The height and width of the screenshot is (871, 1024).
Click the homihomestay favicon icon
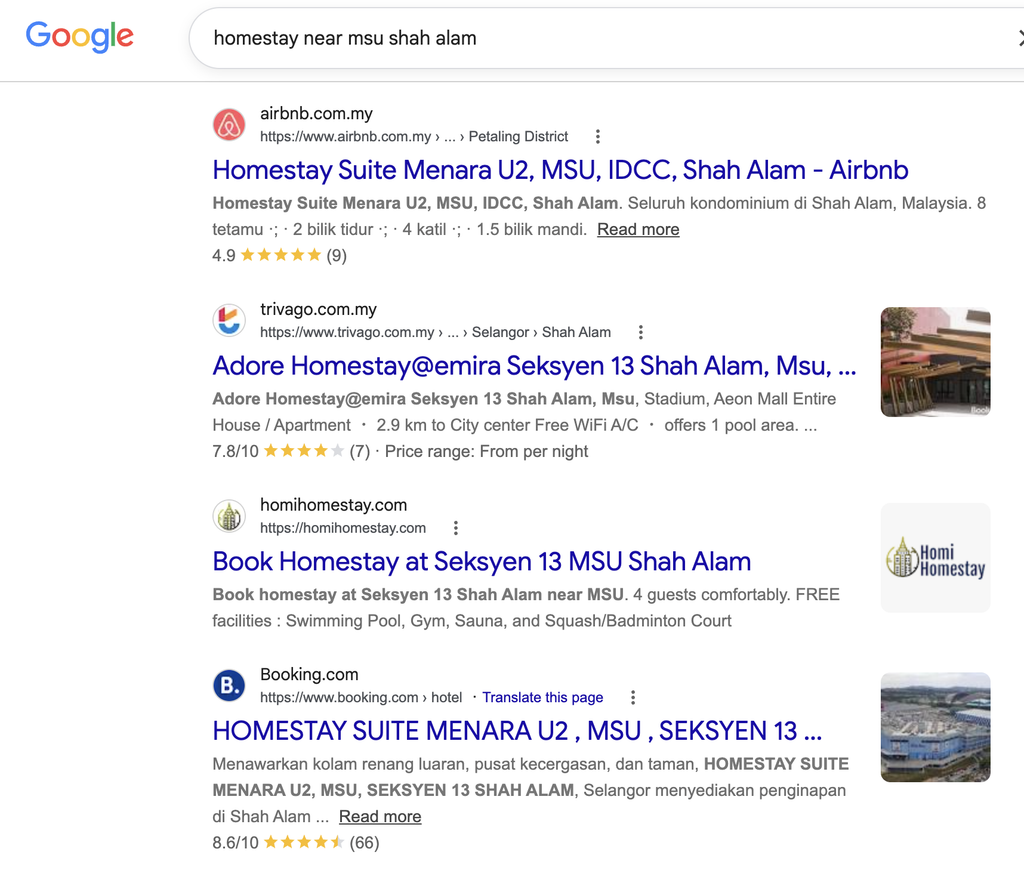click(x=229, y=516)
